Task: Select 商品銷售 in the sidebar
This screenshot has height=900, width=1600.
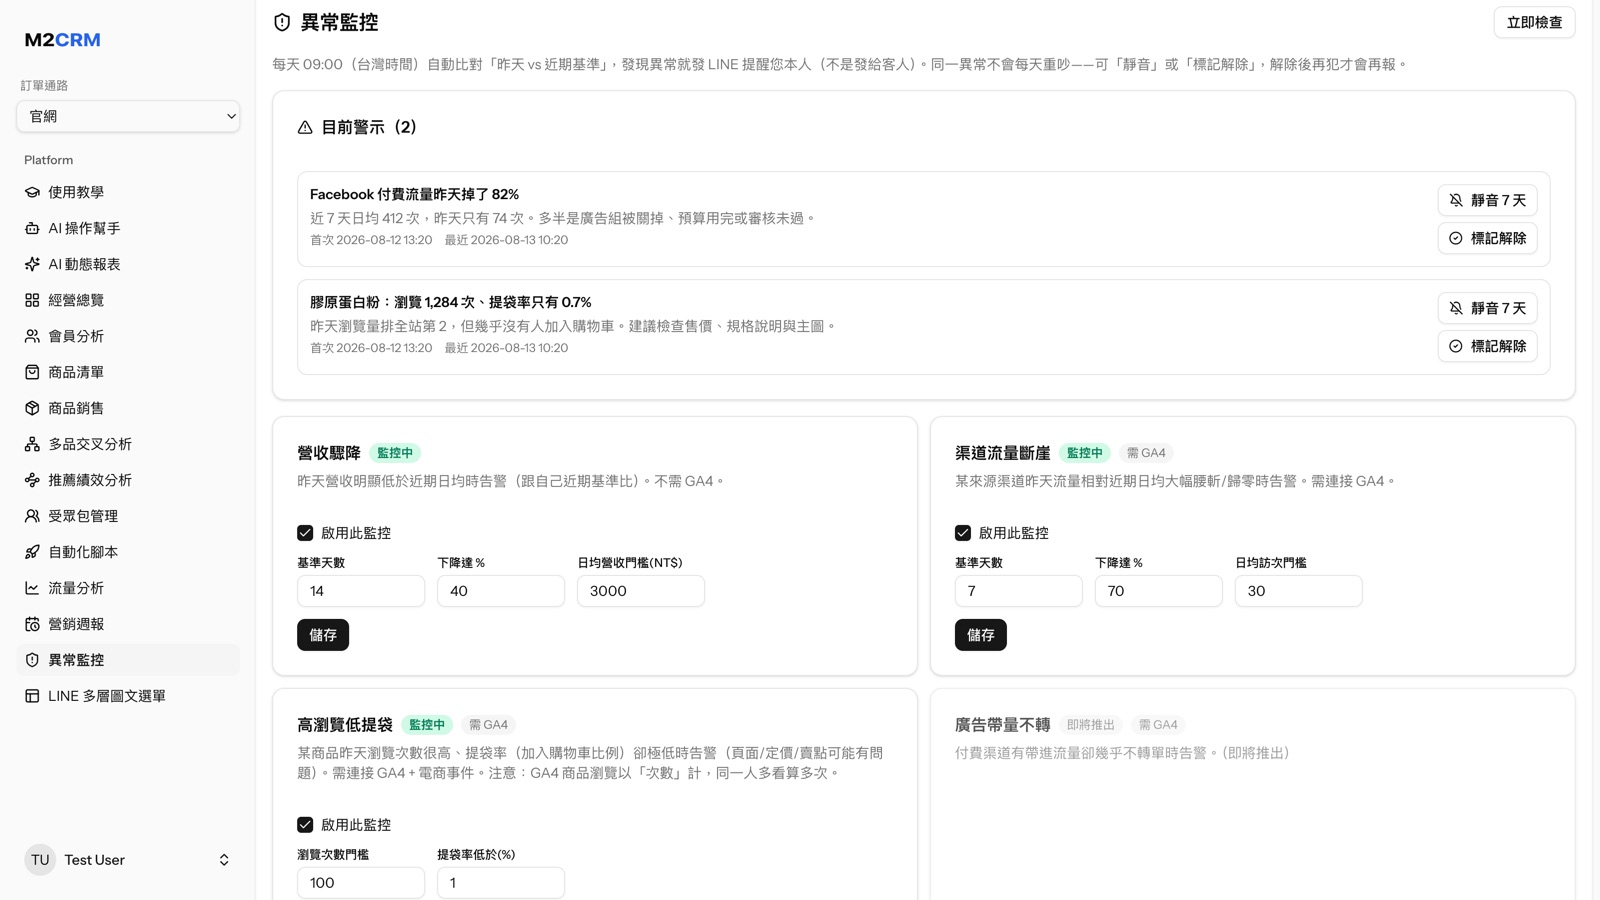Action: [128, 408]
